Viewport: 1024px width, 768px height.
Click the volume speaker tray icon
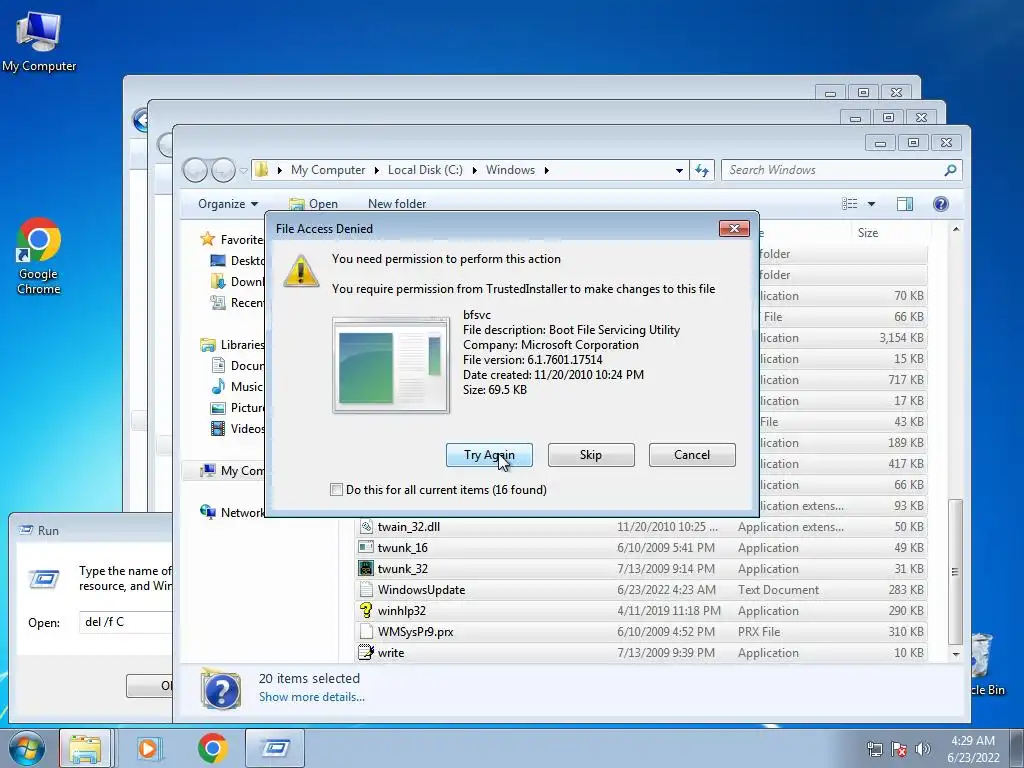click(923, 749)
